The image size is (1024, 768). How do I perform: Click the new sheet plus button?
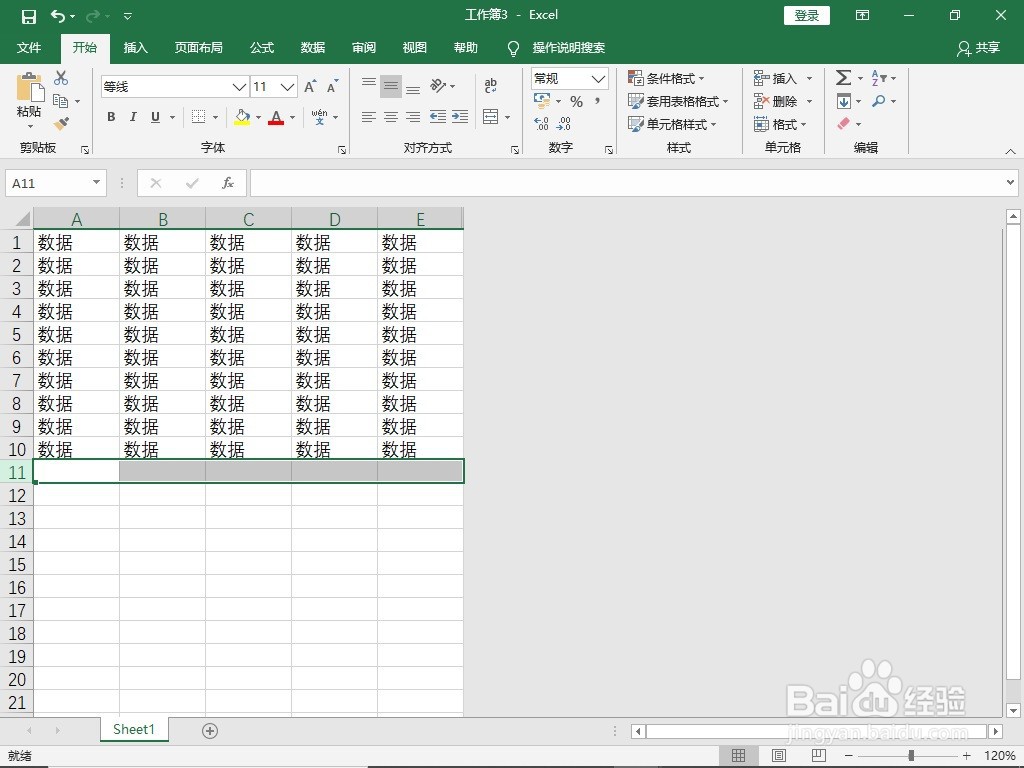pos(210,731)
